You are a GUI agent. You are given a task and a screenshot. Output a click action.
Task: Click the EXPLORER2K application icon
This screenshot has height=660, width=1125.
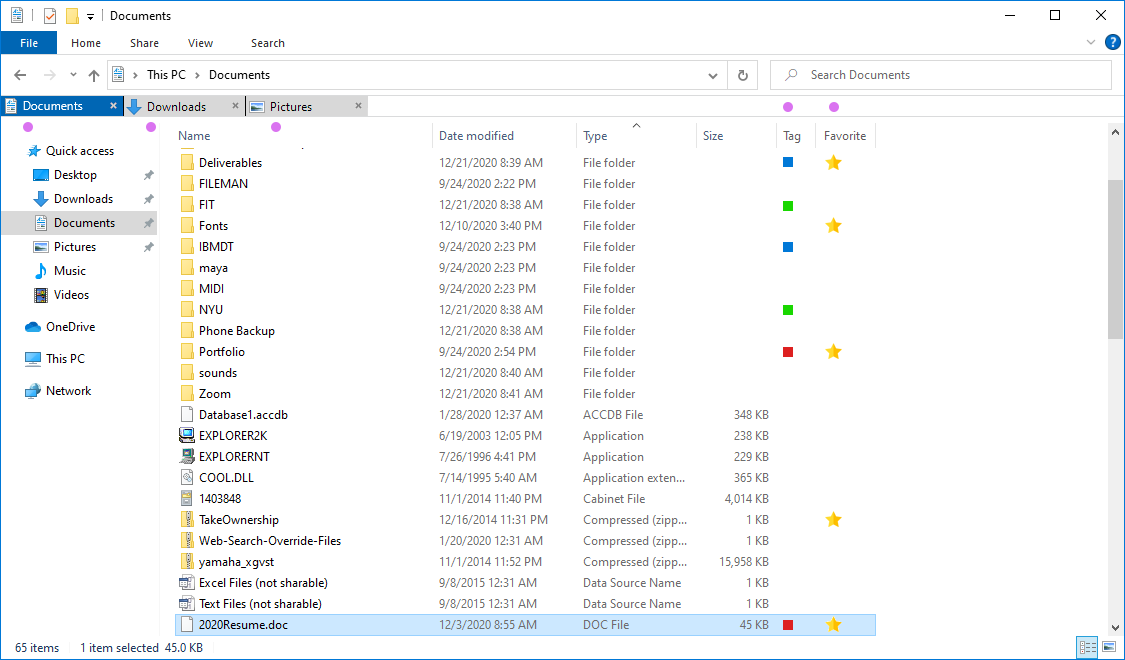click(x=186, y=436)
